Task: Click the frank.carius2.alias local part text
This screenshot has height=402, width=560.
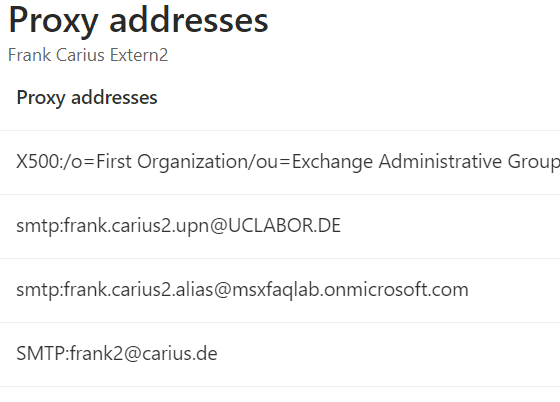Action: (x=139, y=289)
